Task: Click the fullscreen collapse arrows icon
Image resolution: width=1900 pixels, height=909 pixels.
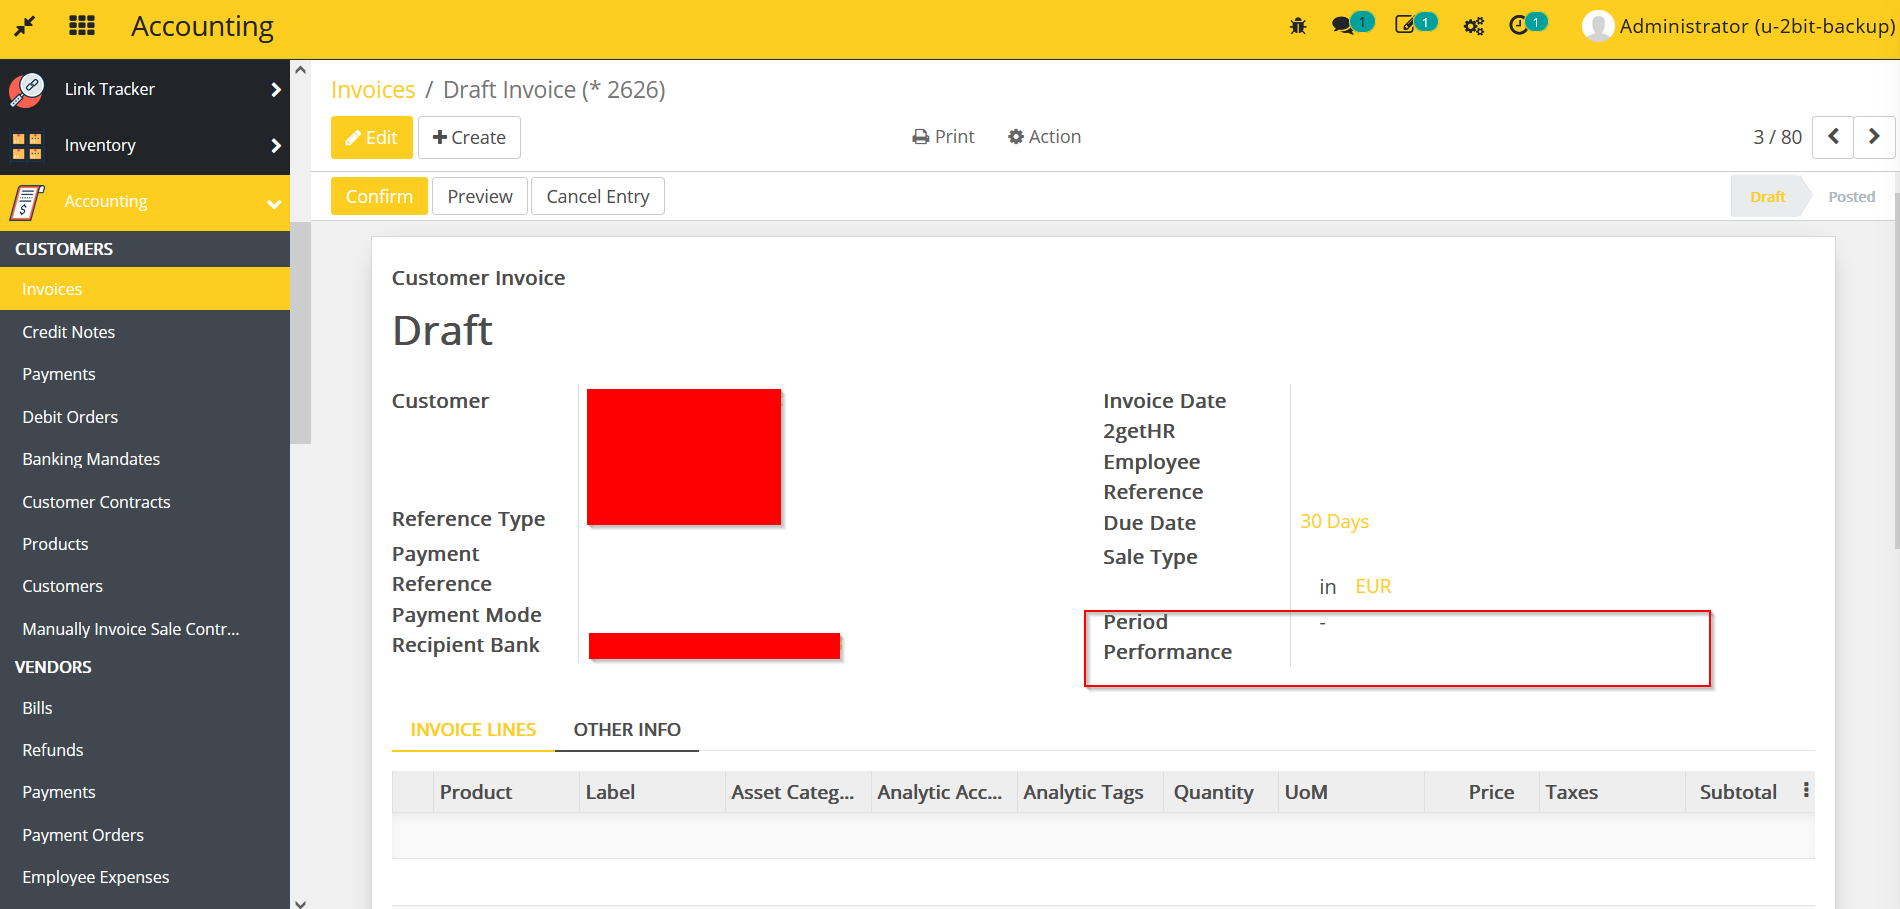Action: [x=25, y=26]
